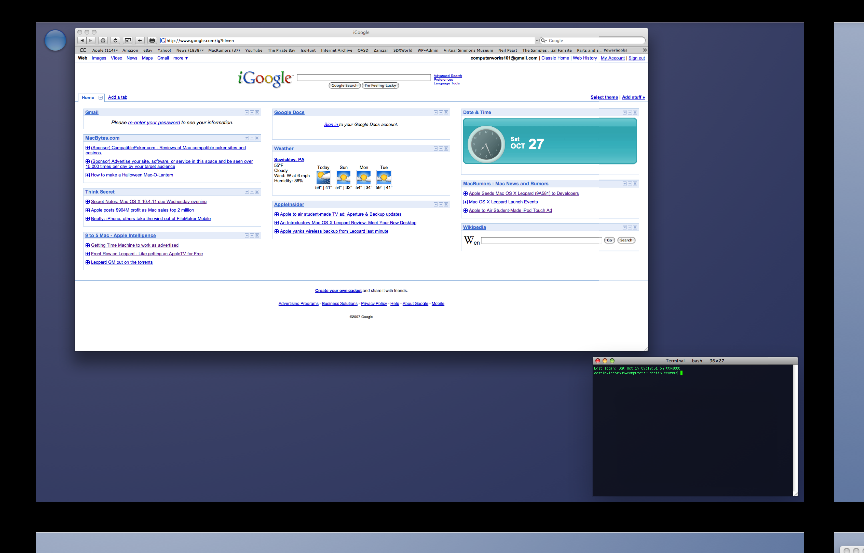Open the Select theme link
864x553 pixels.
(x=604, y=97)
